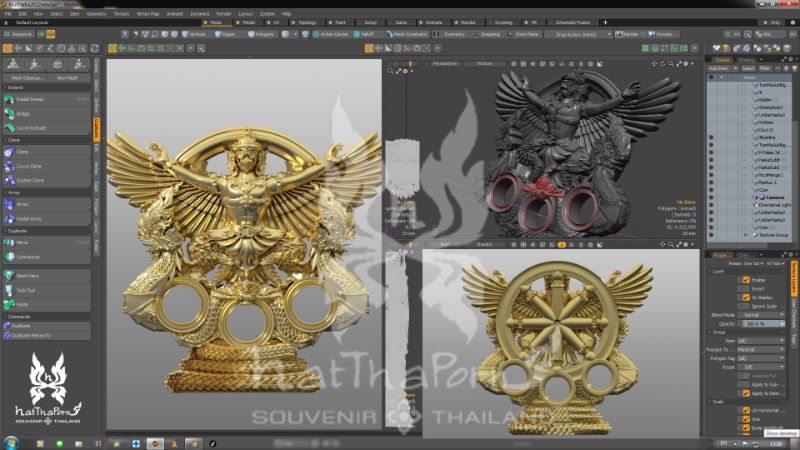Toggle the Work Plane tool
Image resolution: width=800 pixels, height=450 pixels.
pos(524,34)
